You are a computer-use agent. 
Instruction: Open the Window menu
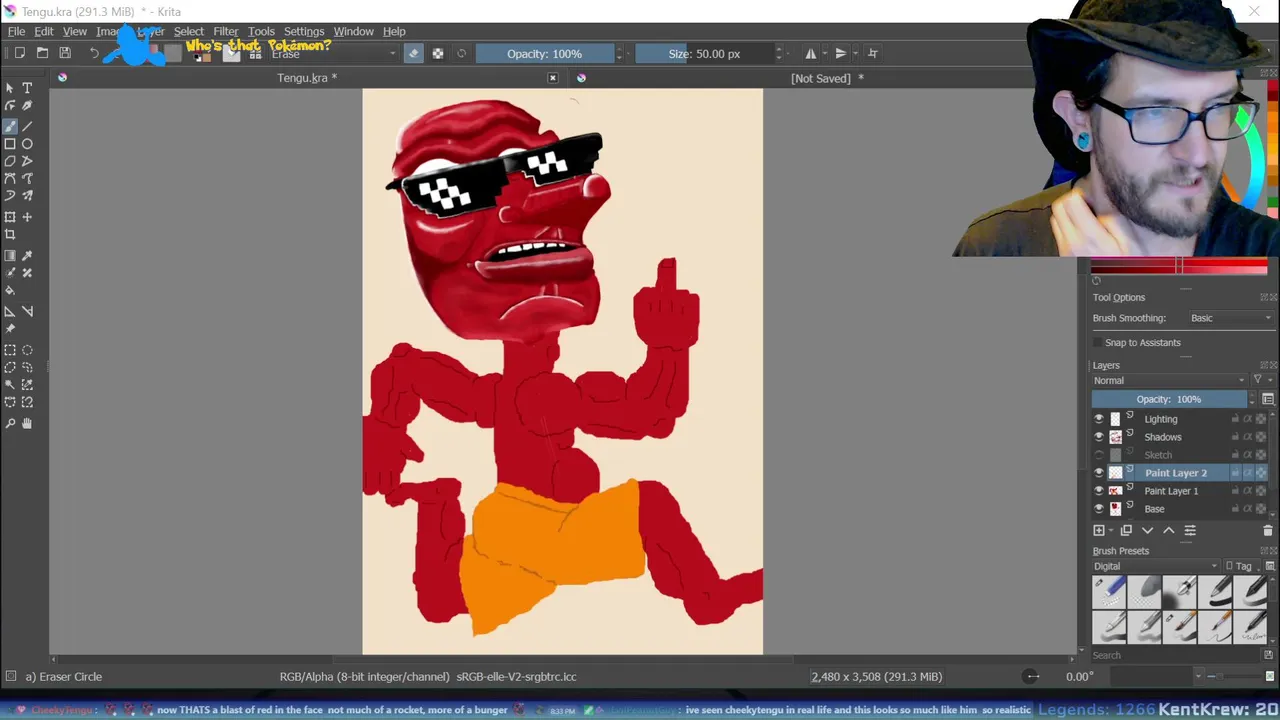pos(353,31)
